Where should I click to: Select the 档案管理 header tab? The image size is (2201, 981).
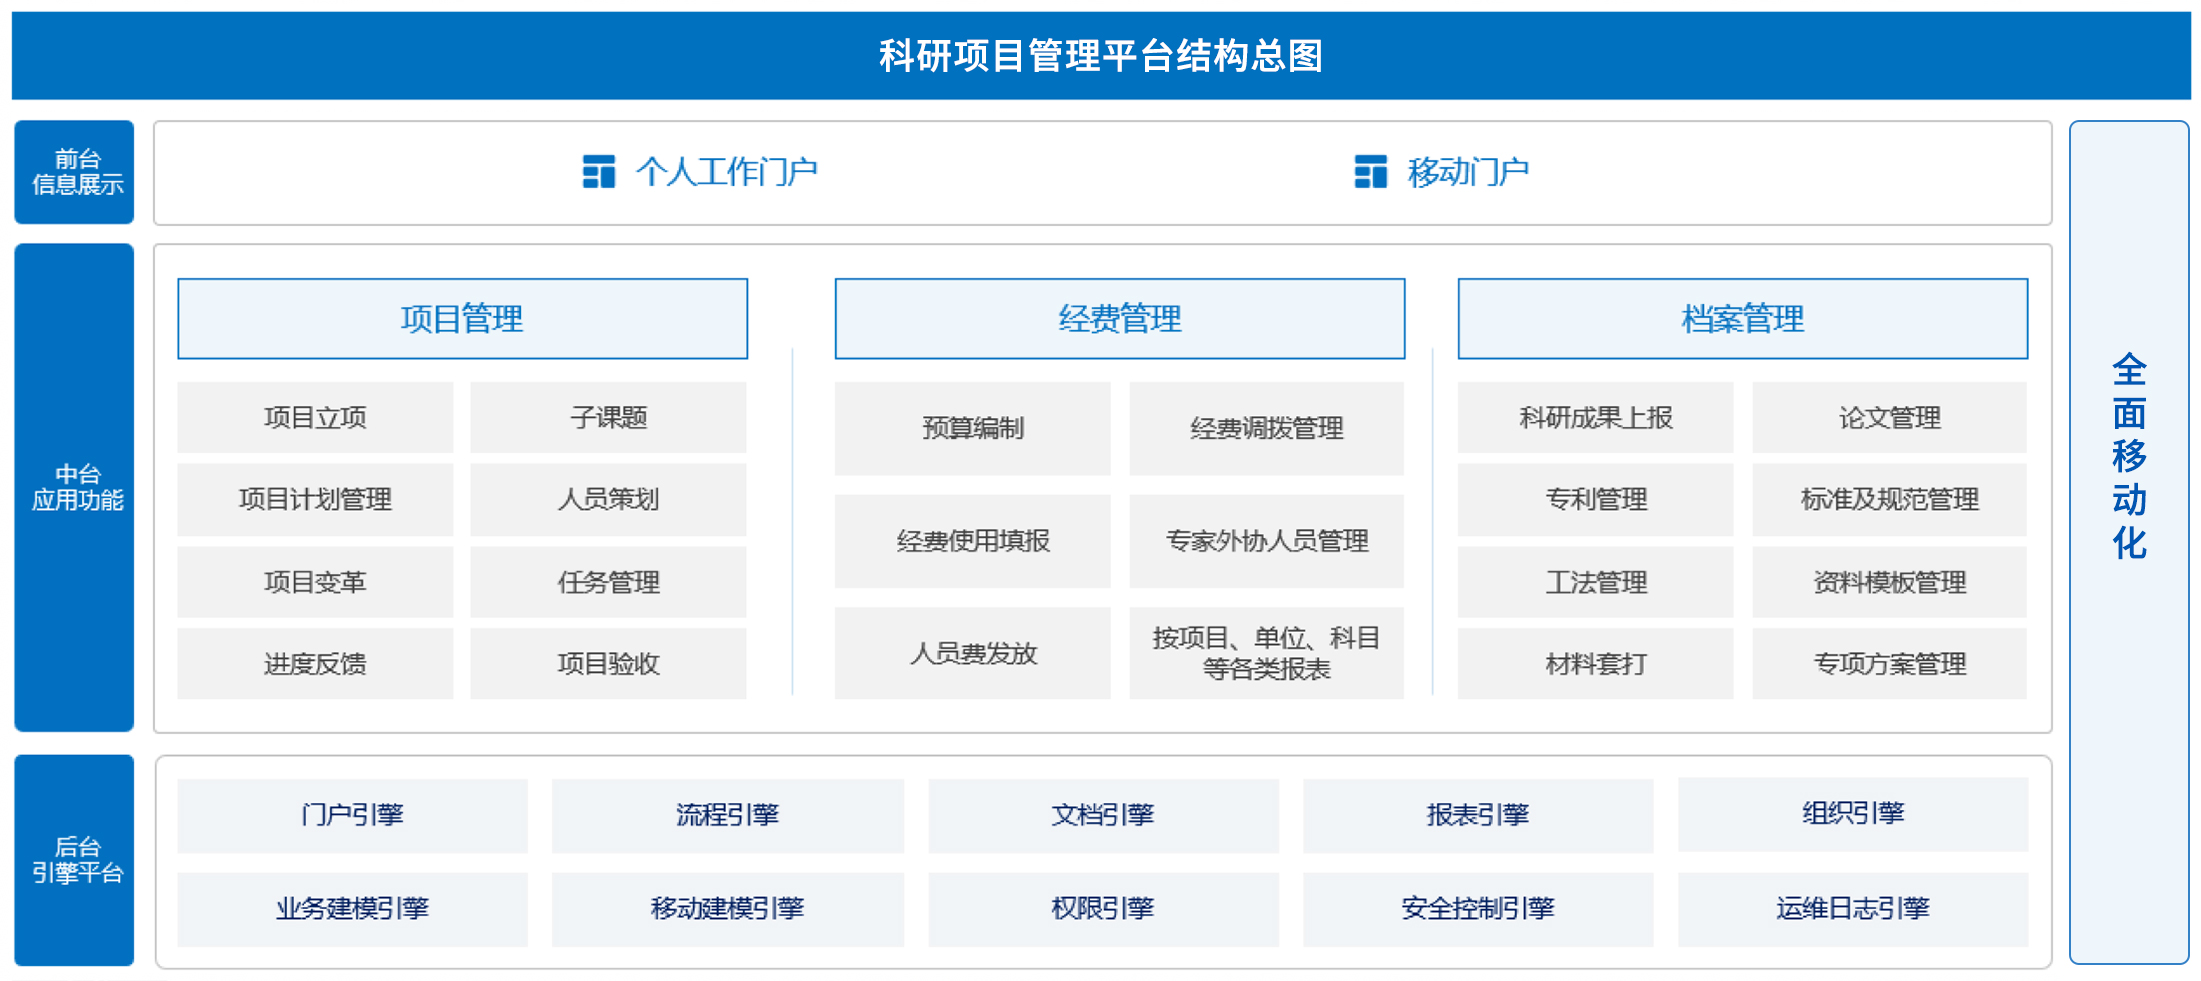(x=1742, y=319)
